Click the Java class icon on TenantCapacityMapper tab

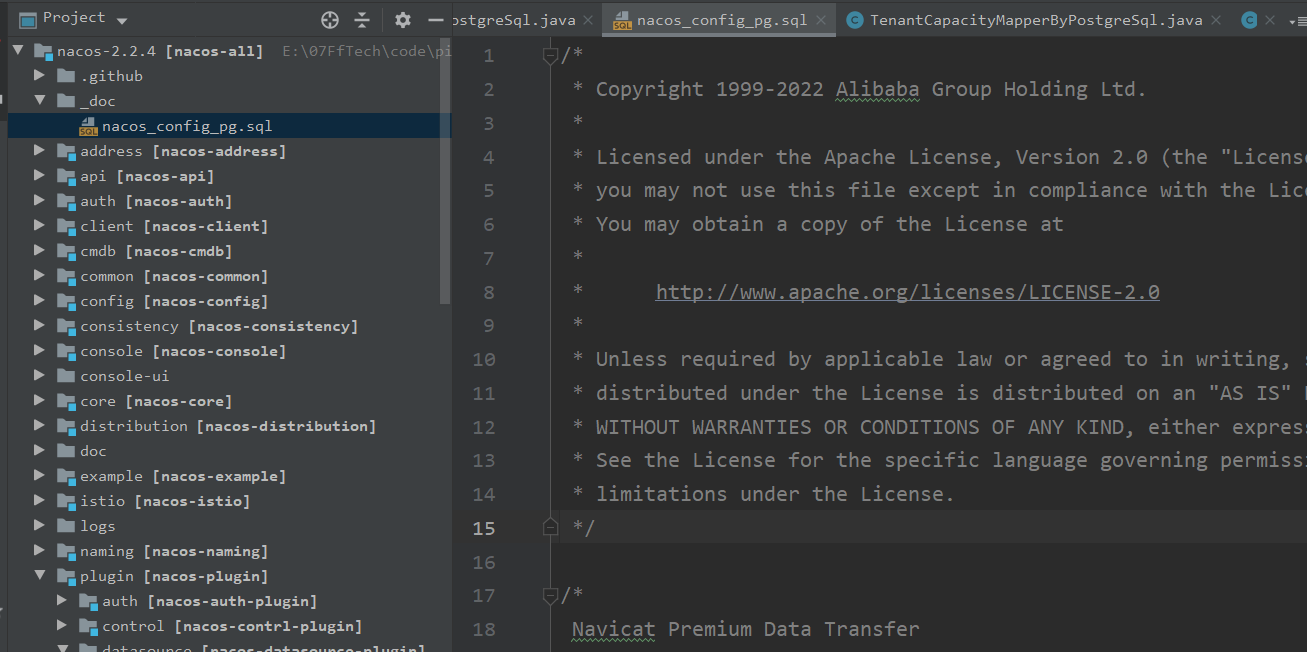point(854,18)
